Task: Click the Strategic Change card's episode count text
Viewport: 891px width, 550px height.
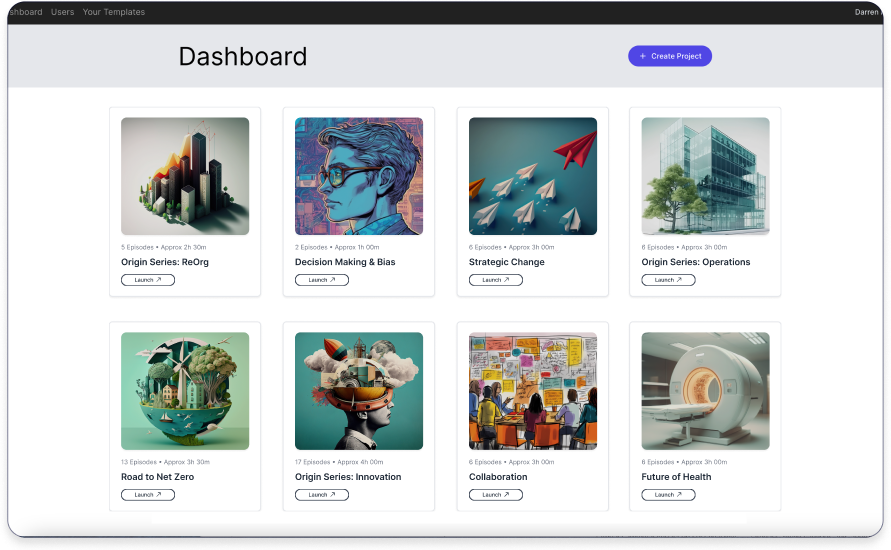Action: coord(511,247)
